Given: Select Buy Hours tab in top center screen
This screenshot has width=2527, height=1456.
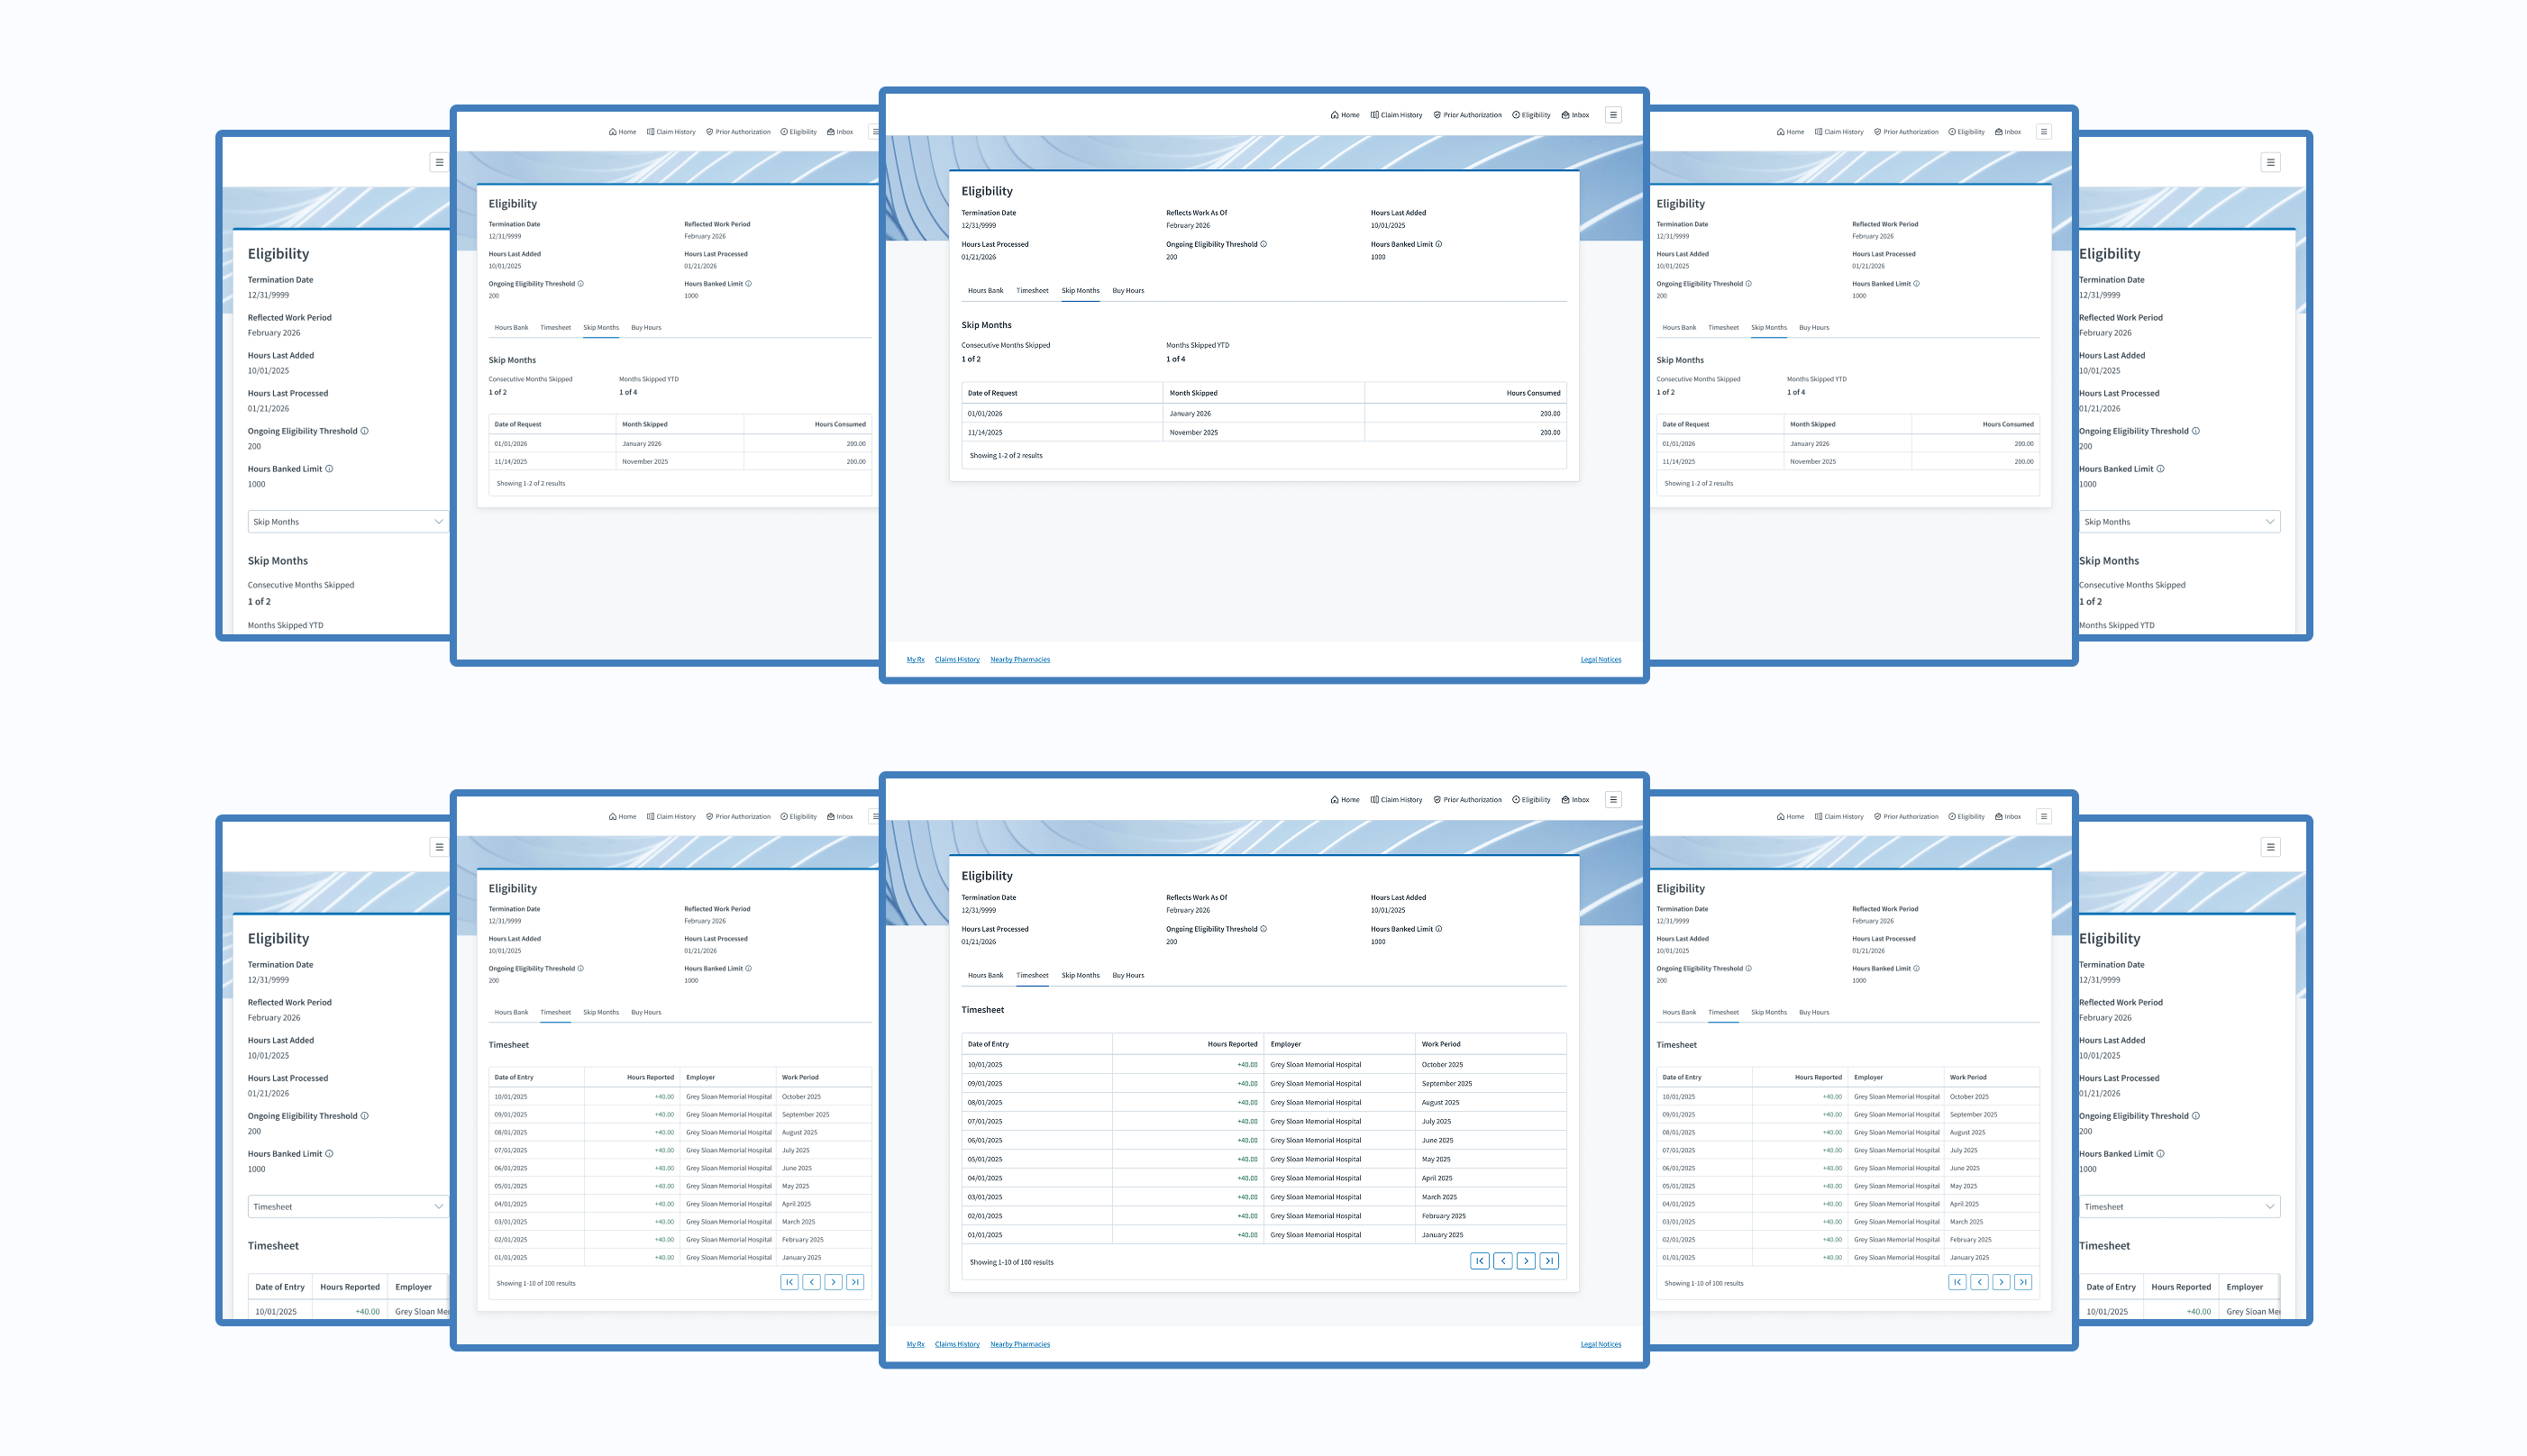Looking at the screenshot, I should [x=1128, y=291].
